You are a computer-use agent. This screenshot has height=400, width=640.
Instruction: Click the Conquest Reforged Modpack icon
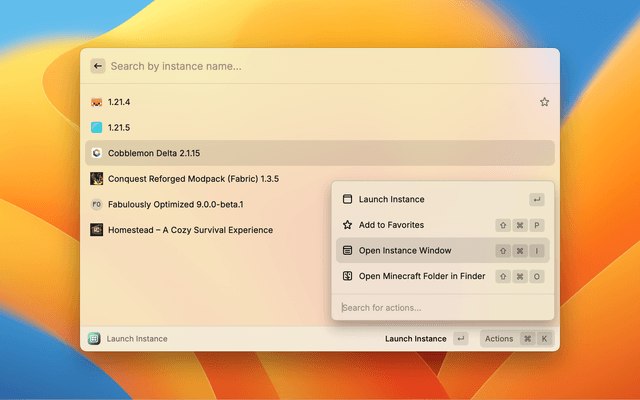pyautogui.click(x=96, y=179)
